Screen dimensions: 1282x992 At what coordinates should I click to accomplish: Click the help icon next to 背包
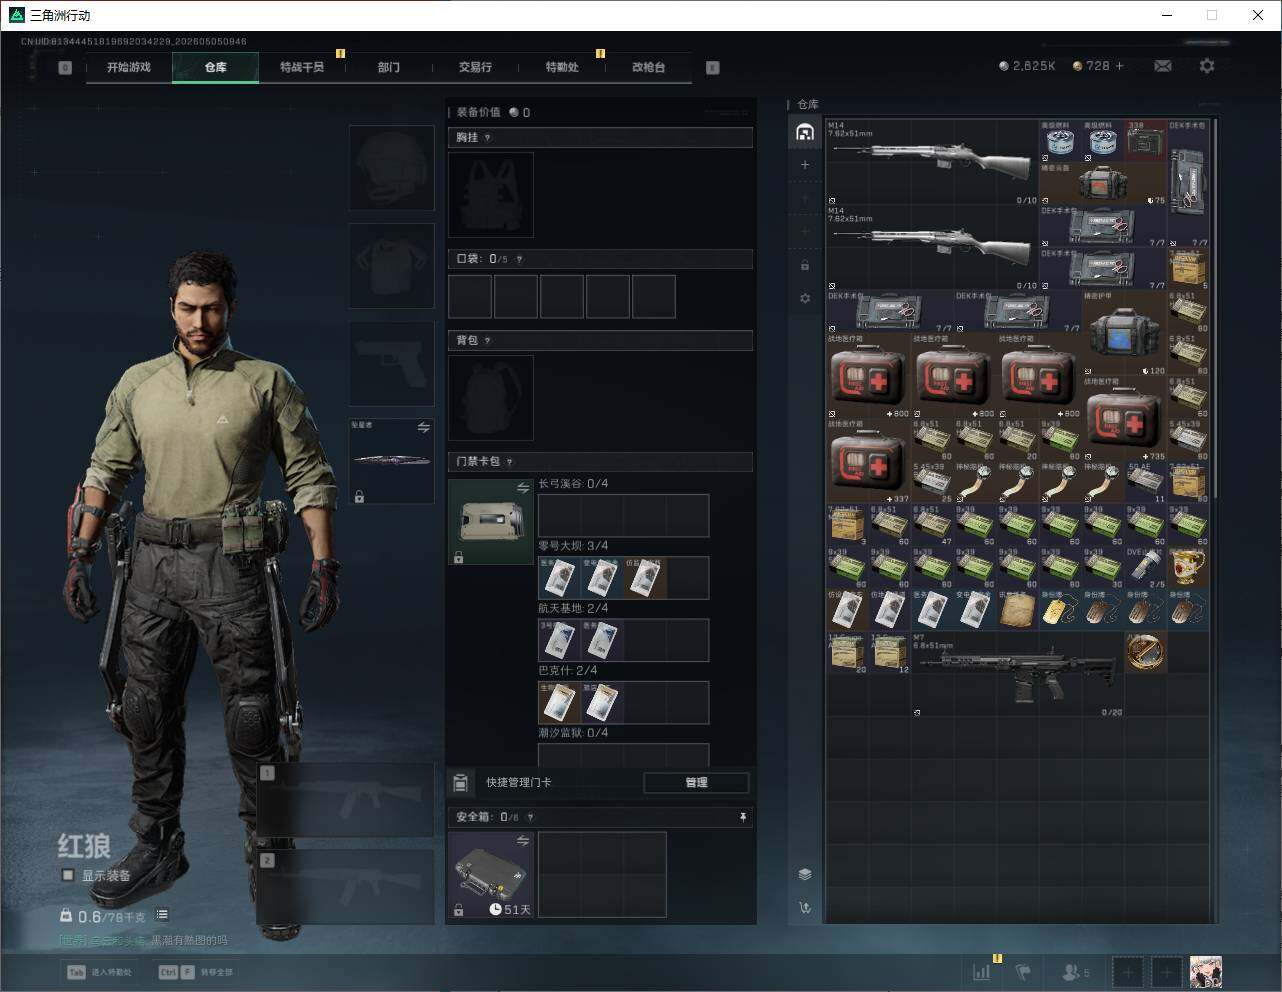tap(487, 341)
